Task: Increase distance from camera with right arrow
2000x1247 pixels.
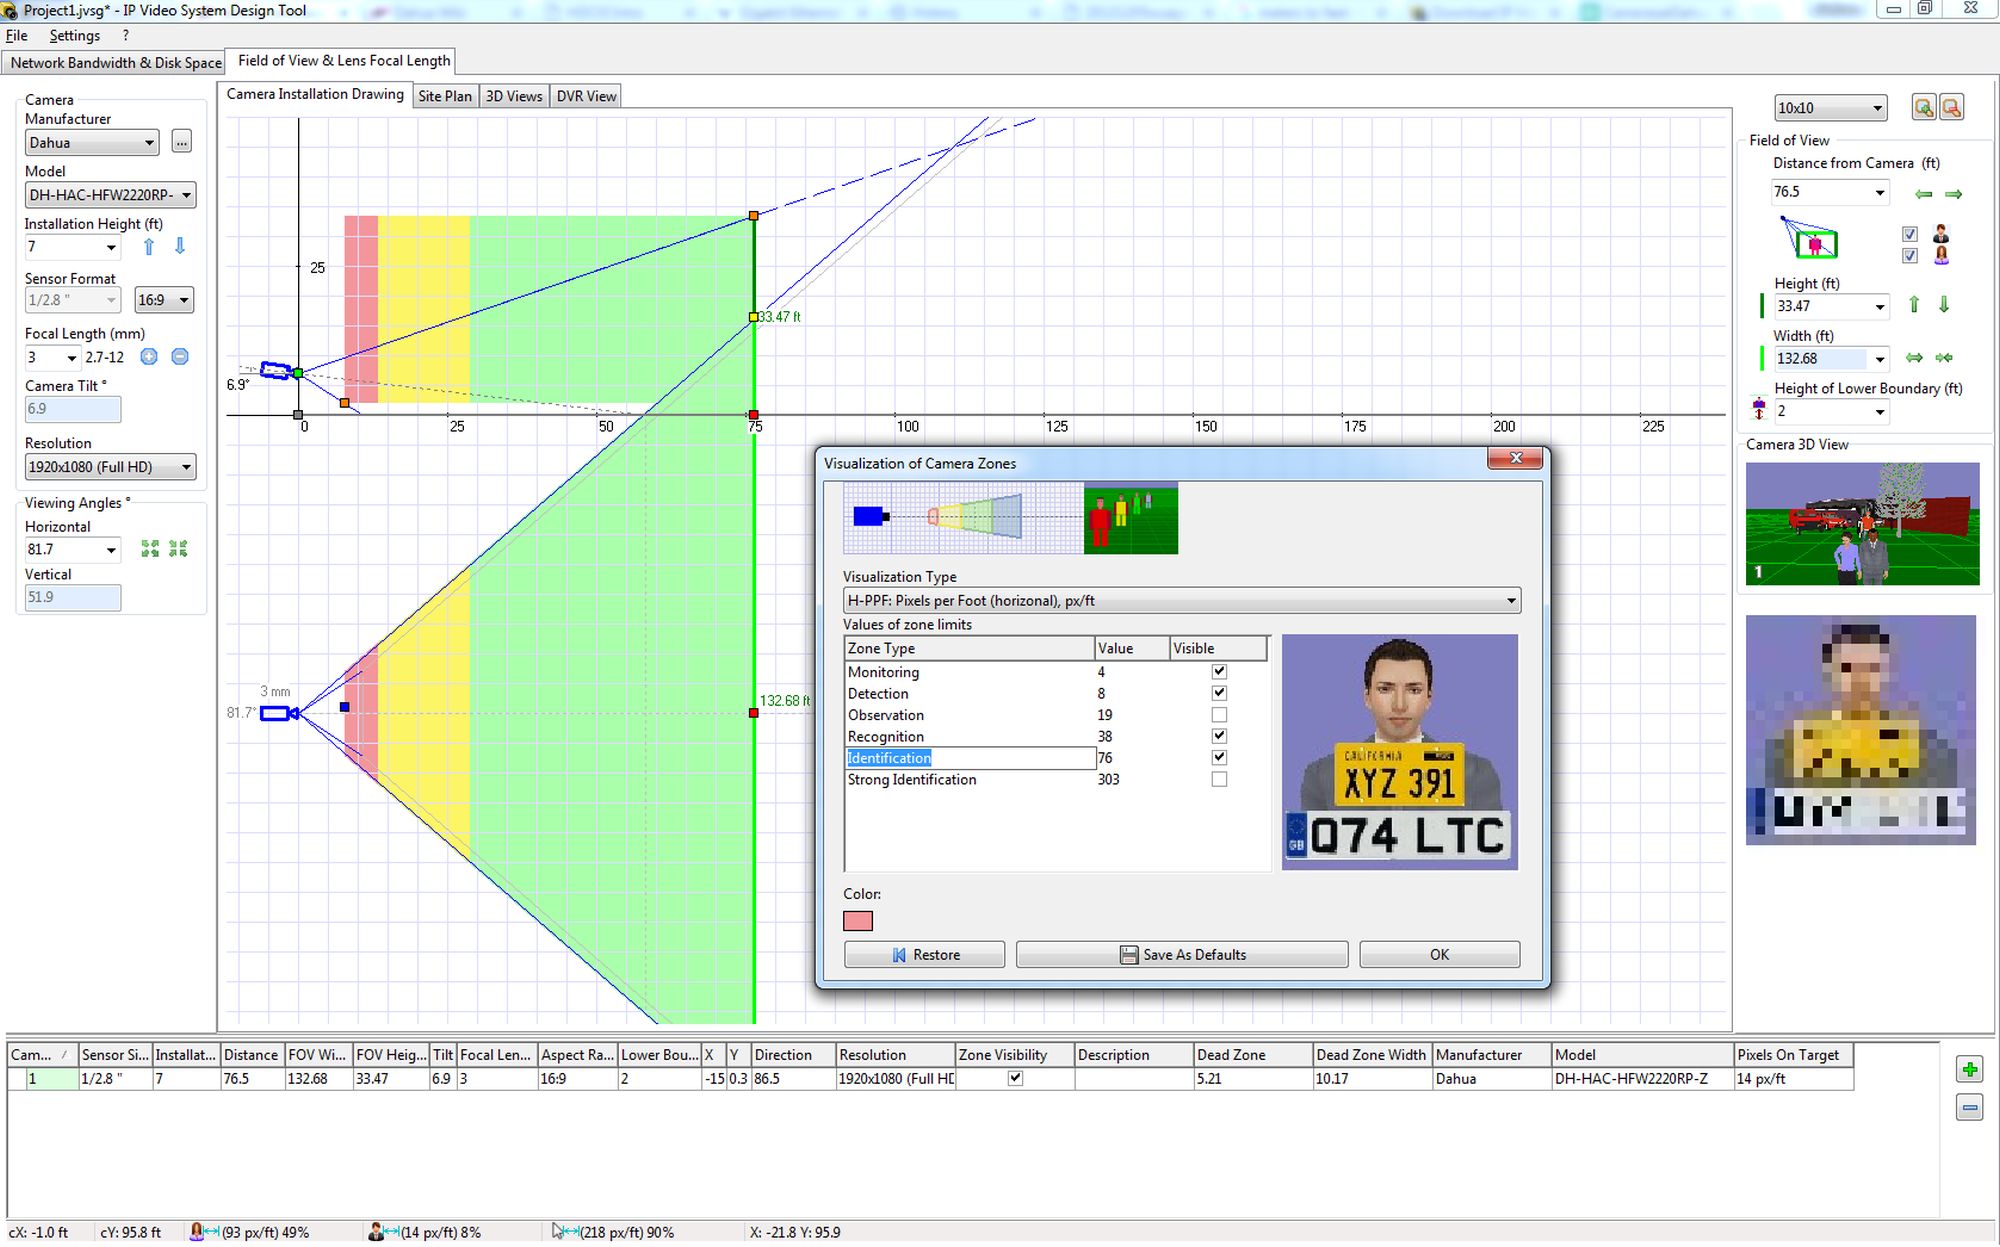Action: 1953,194
